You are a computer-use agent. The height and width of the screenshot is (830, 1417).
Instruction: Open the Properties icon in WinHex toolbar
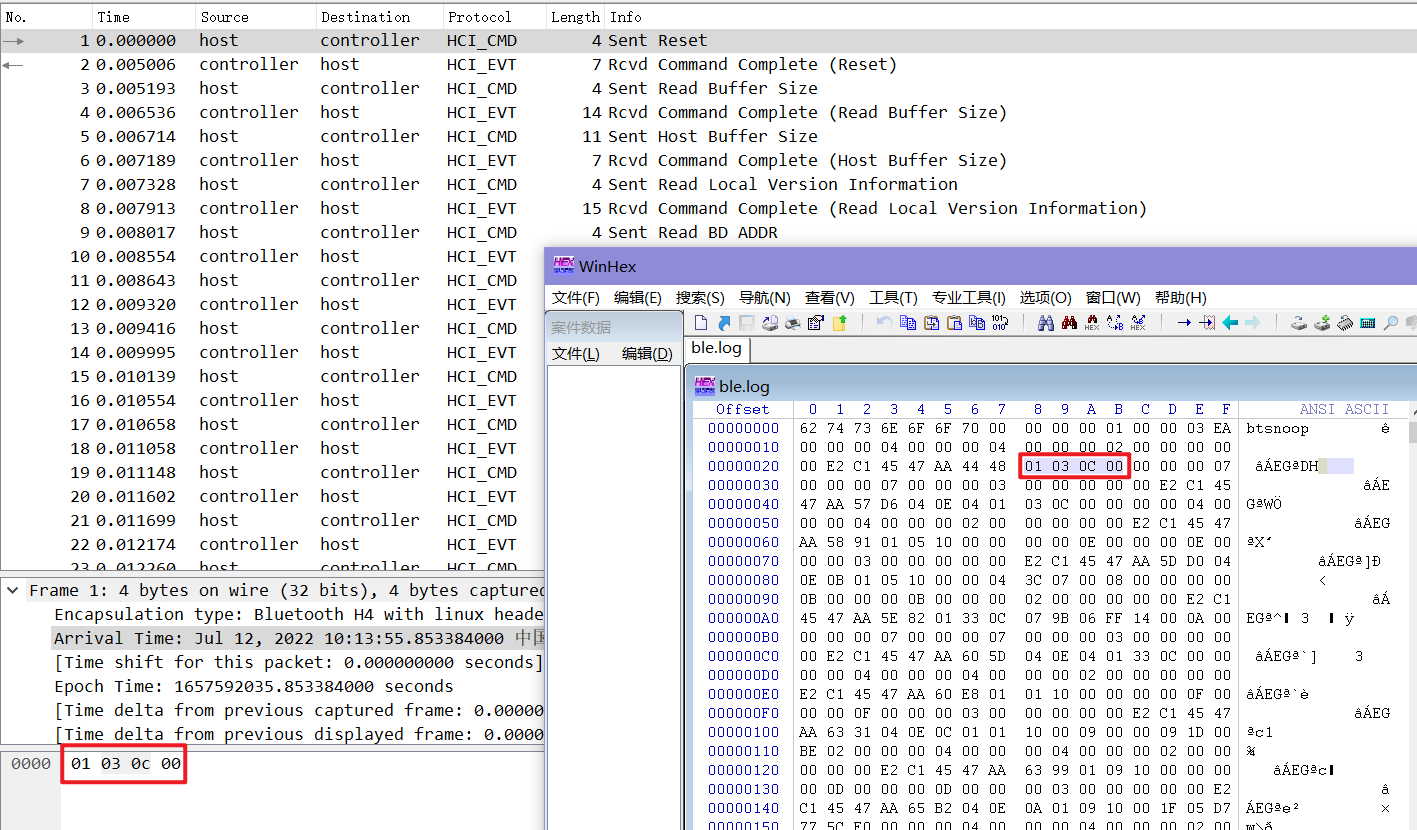815,323
